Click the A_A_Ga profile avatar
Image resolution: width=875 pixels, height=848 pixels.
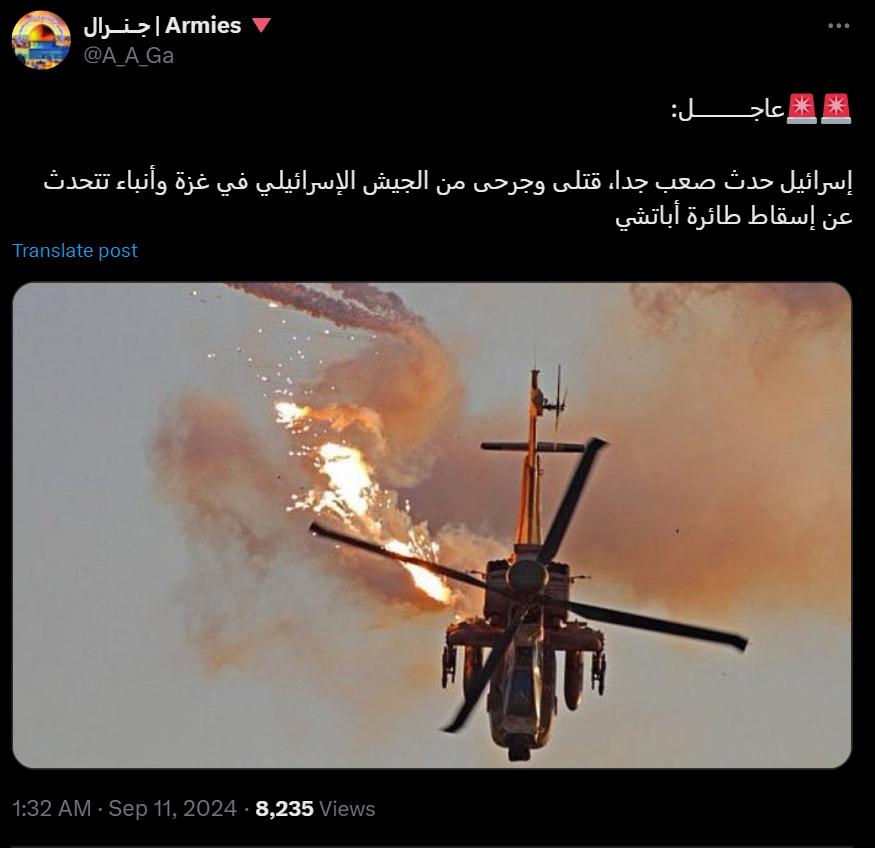click(41, 40)
